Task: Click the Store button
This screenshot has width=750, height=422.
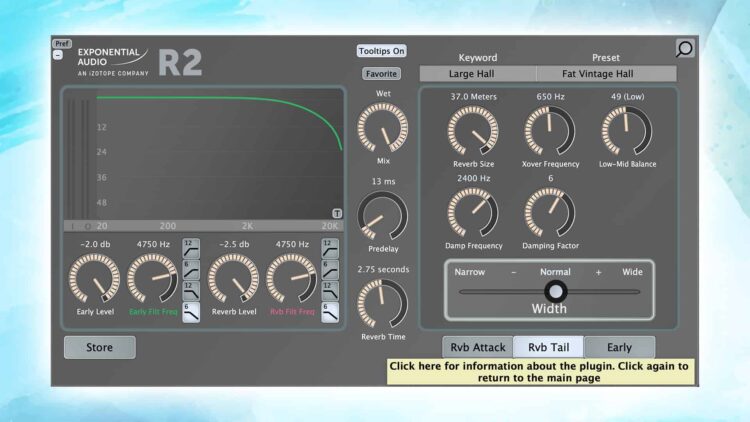Action: tap(99, 347)
